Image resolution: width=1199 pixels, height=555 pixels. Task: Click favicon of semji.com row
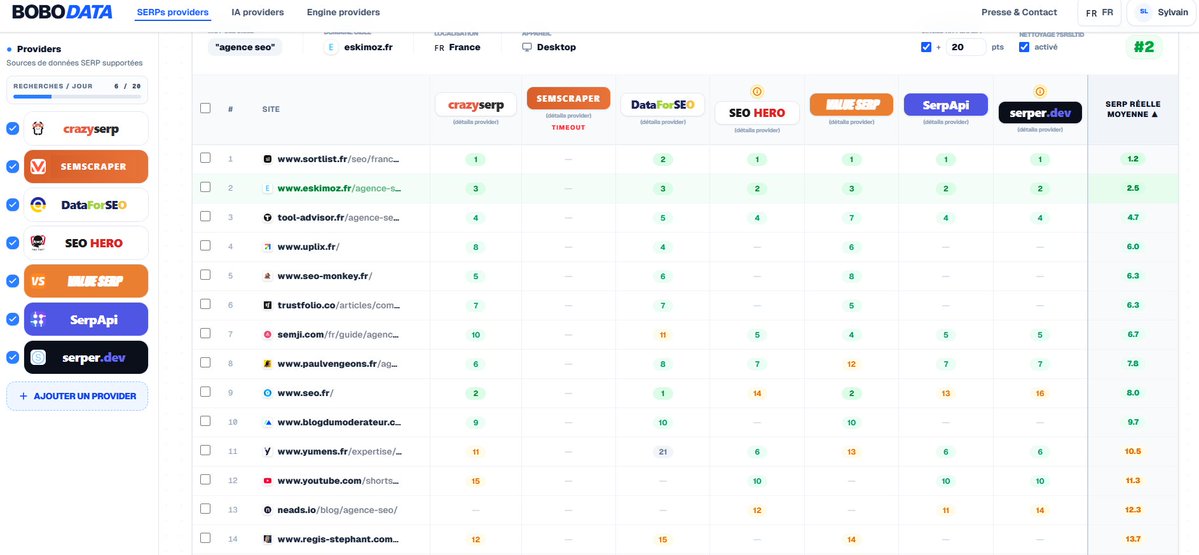point(268,334)
